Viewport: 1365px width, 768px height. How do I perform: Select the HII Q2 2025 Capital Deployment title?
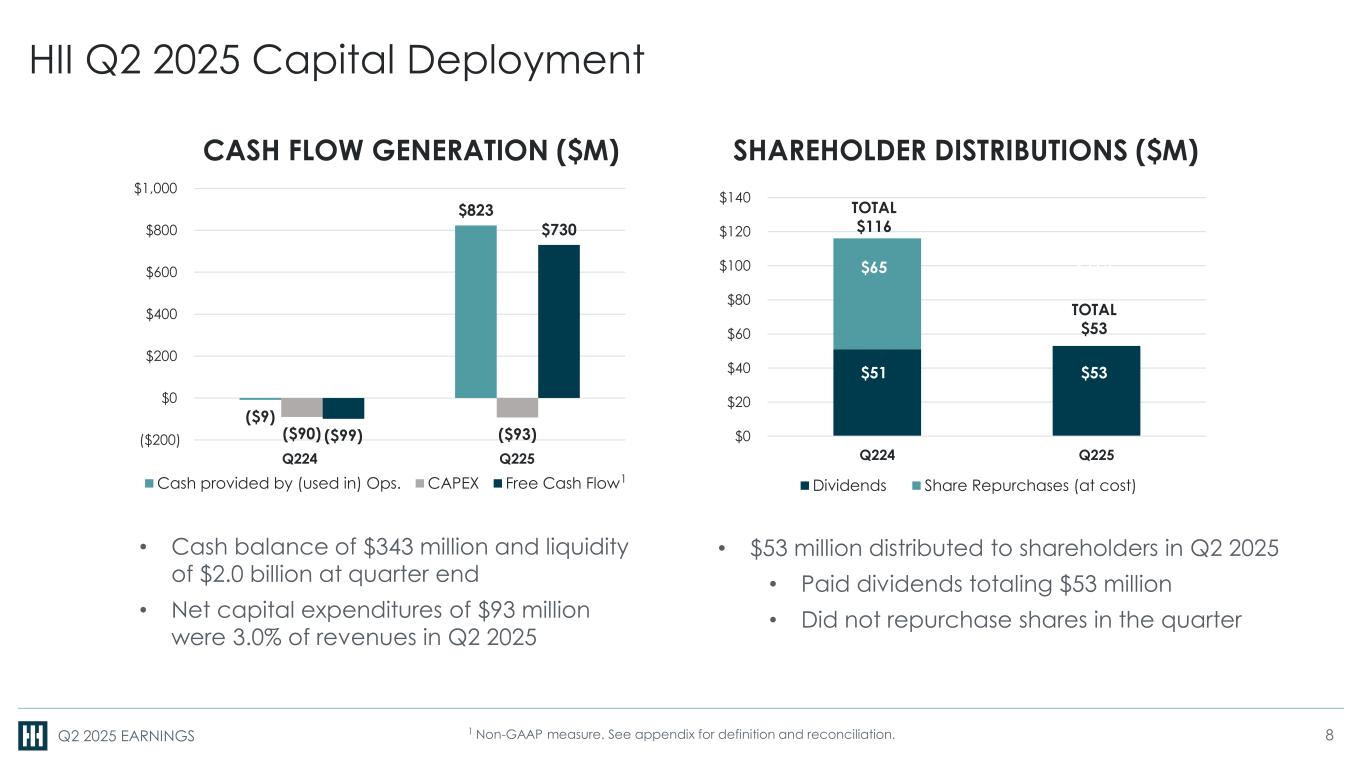coord(336,61)
